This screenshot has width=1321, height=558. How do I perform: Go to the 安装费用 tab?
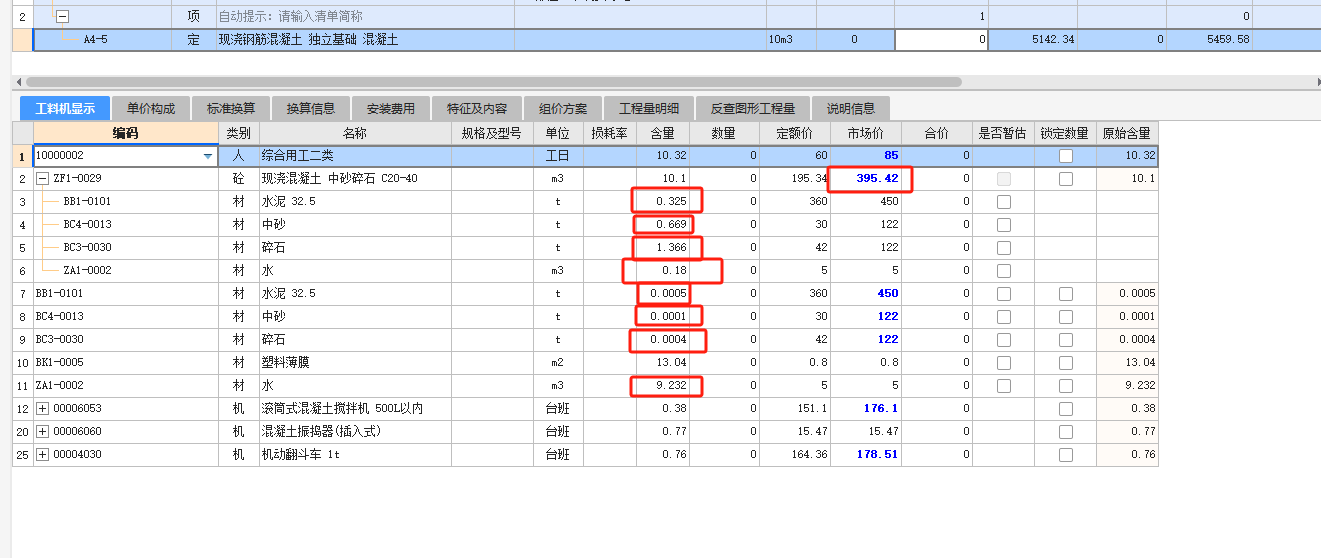(x=391, y=108)
